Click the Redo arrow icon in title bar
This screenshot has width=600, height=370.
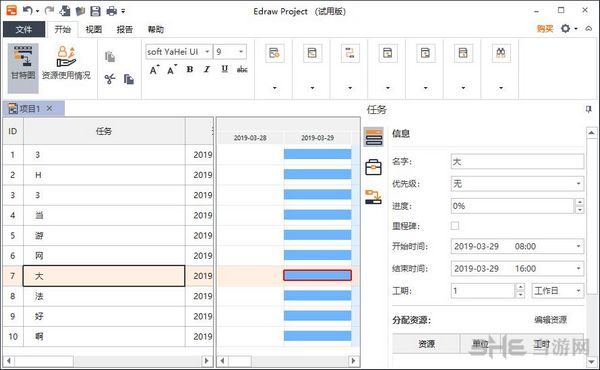pos(49,11)
